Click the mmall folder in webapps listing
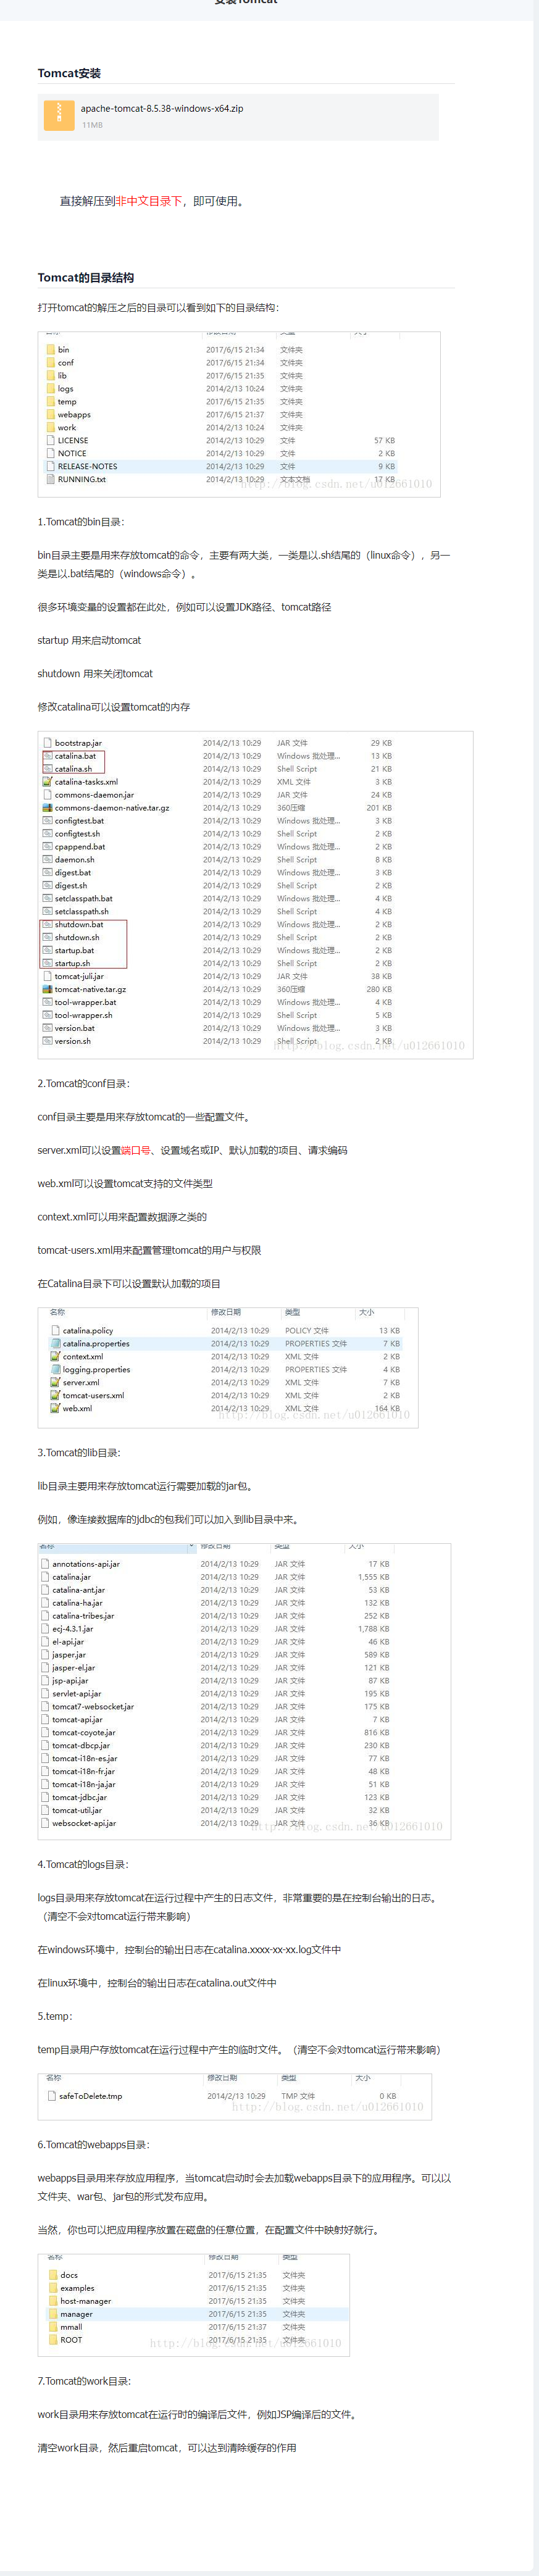 tap(71, 2328)
